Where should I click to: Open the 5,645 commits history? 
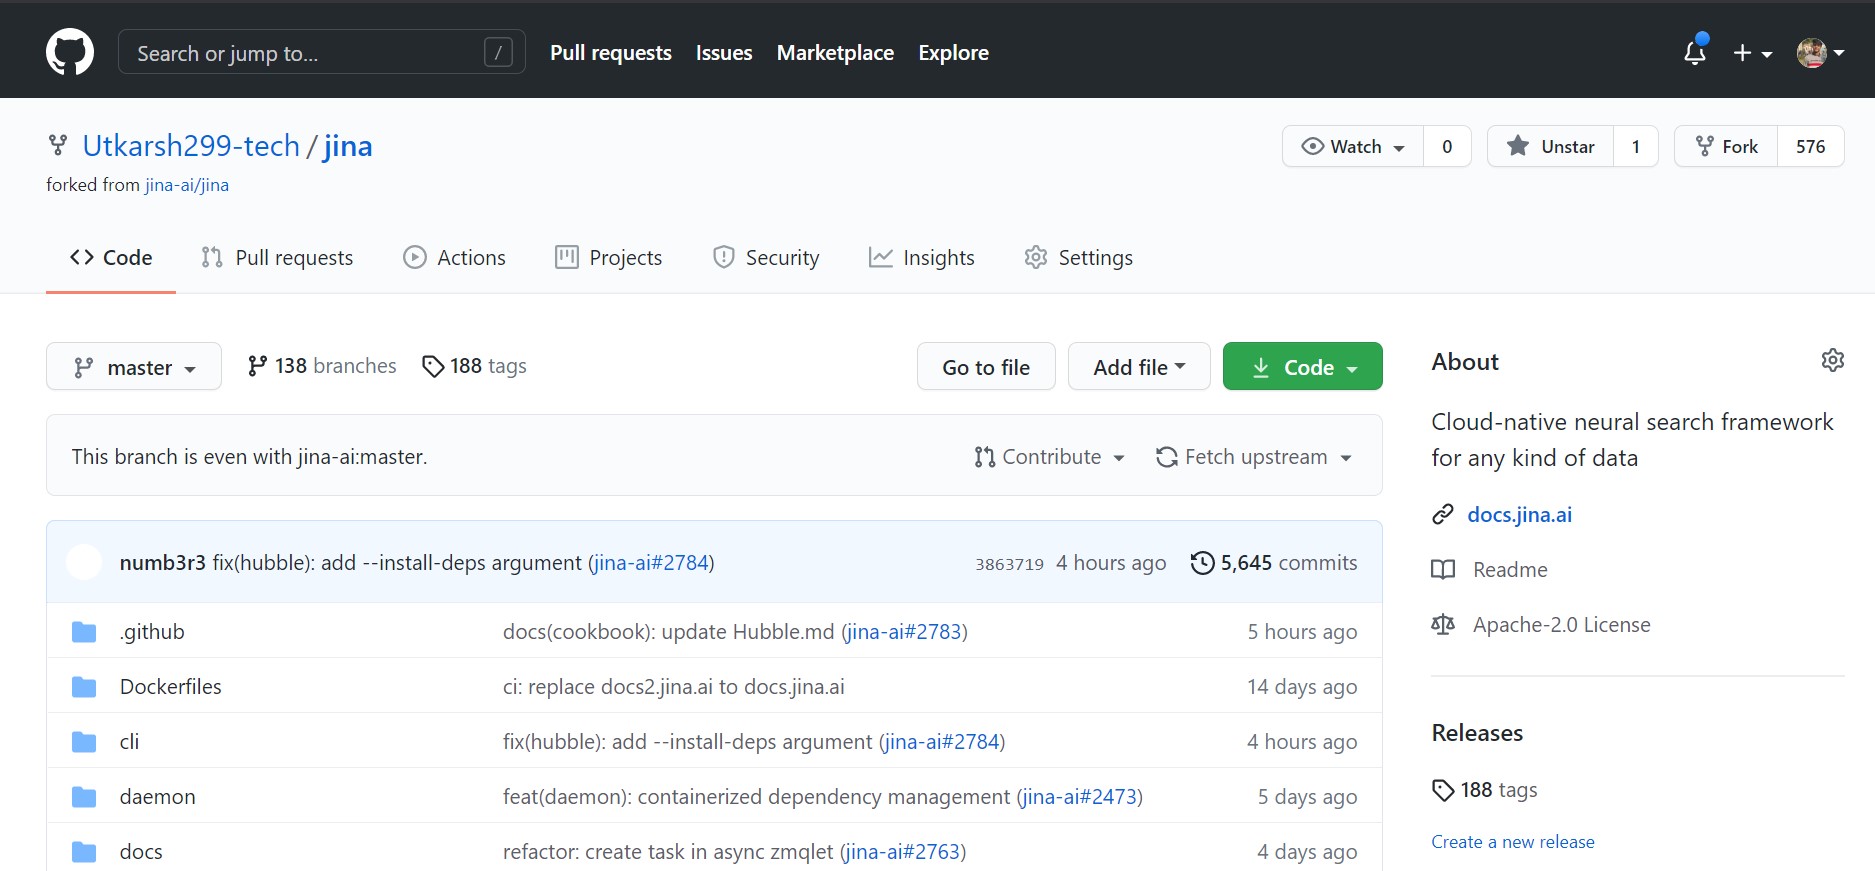click(1274, 563)
